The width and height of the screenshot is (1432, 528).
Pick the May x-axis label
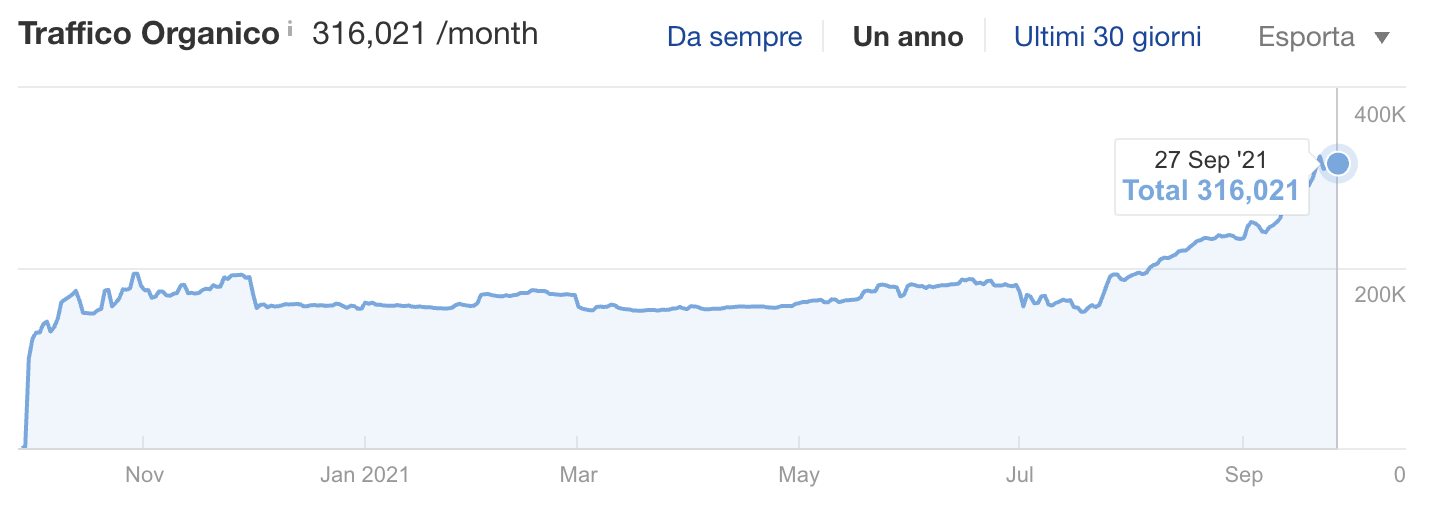799,475
